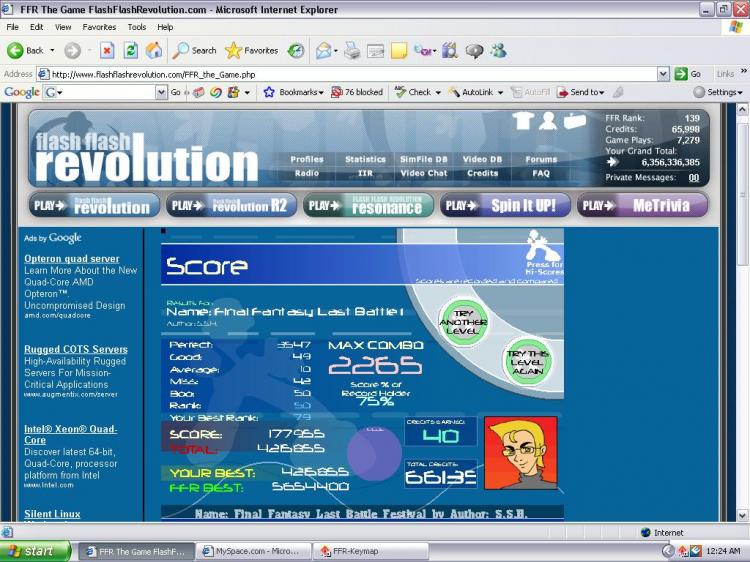Open the History toolbar icon

(296, 50)
